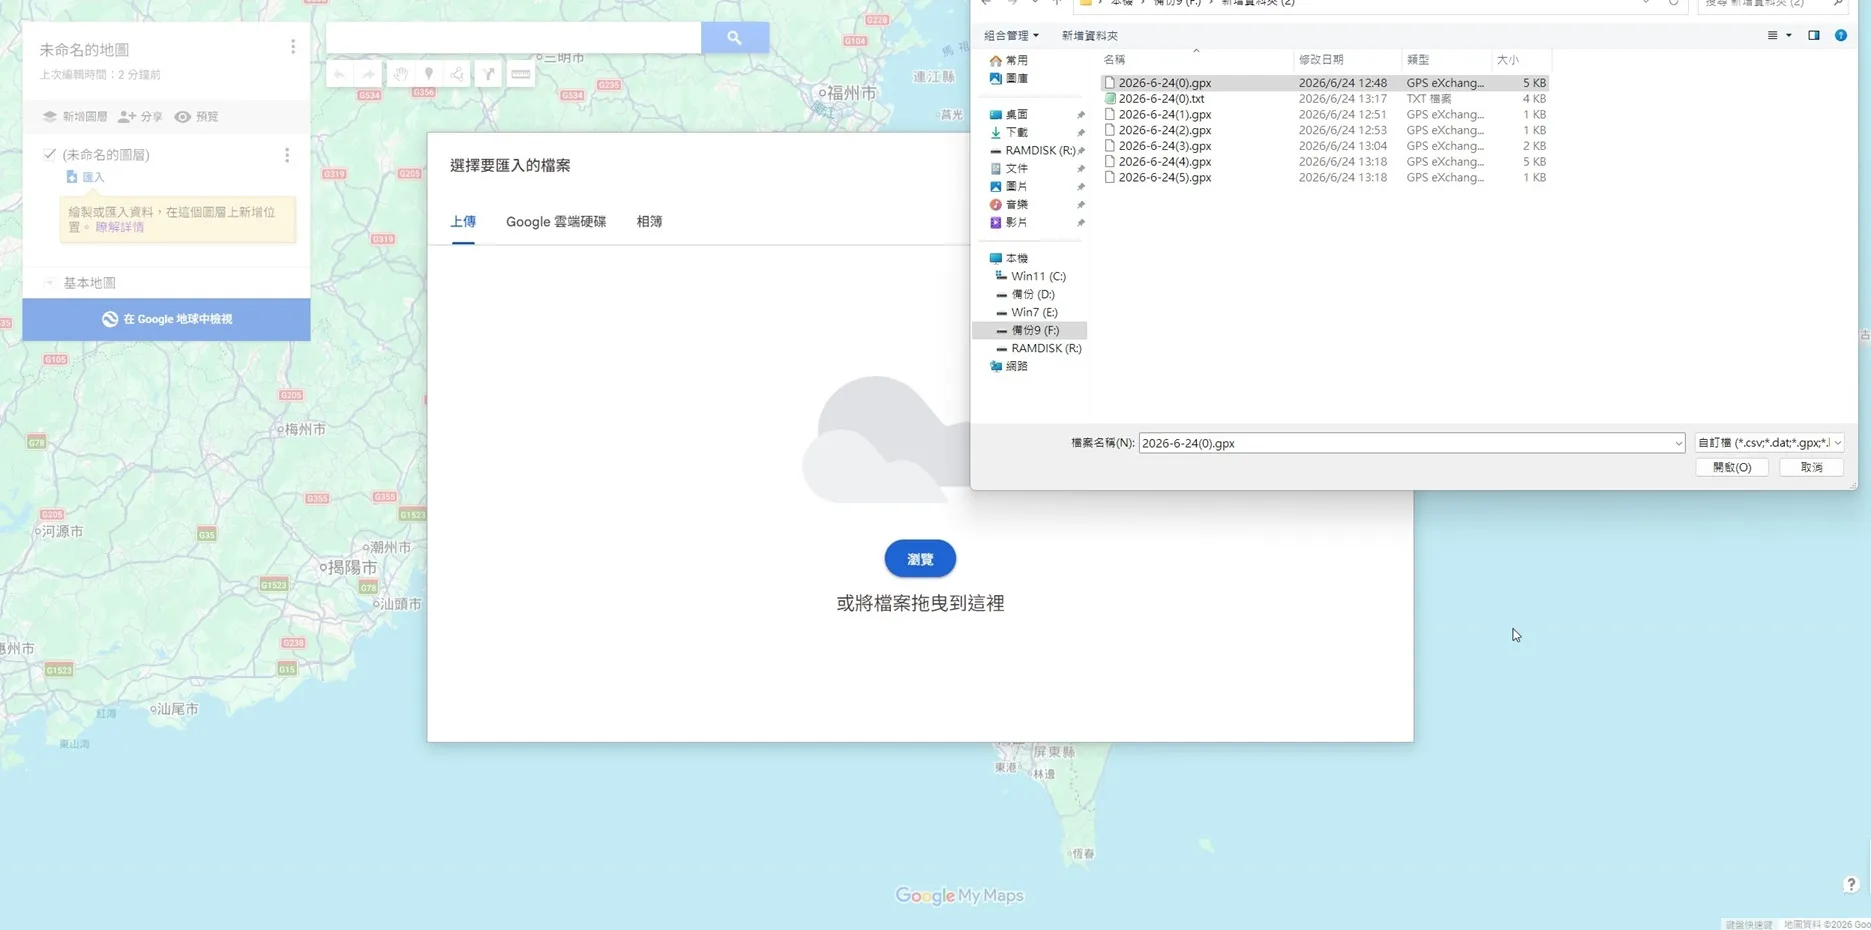
Task: Click the file dialog help icon
Action: 1841,35
